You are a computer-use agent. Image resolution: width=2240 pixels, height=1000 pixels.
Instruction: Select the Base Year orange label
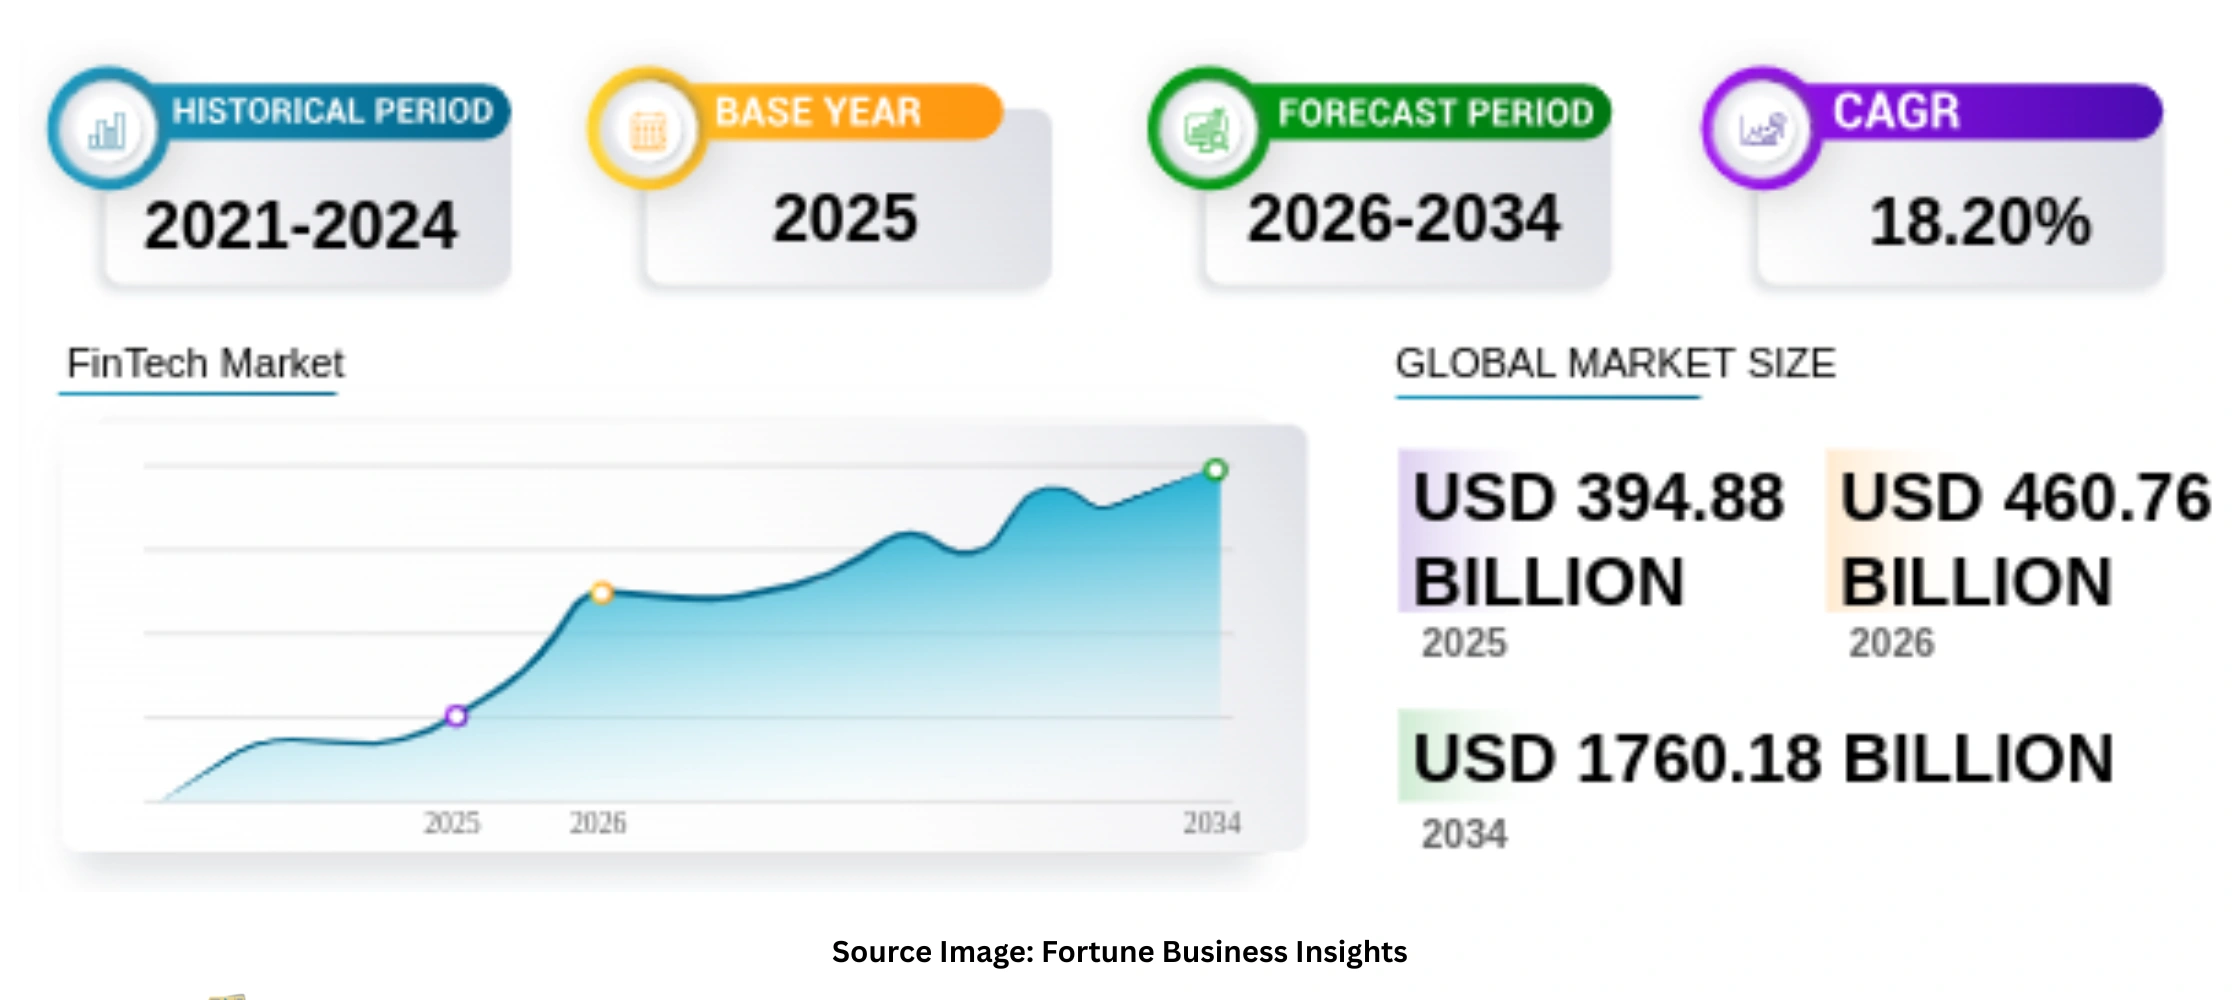pos(818,112)
